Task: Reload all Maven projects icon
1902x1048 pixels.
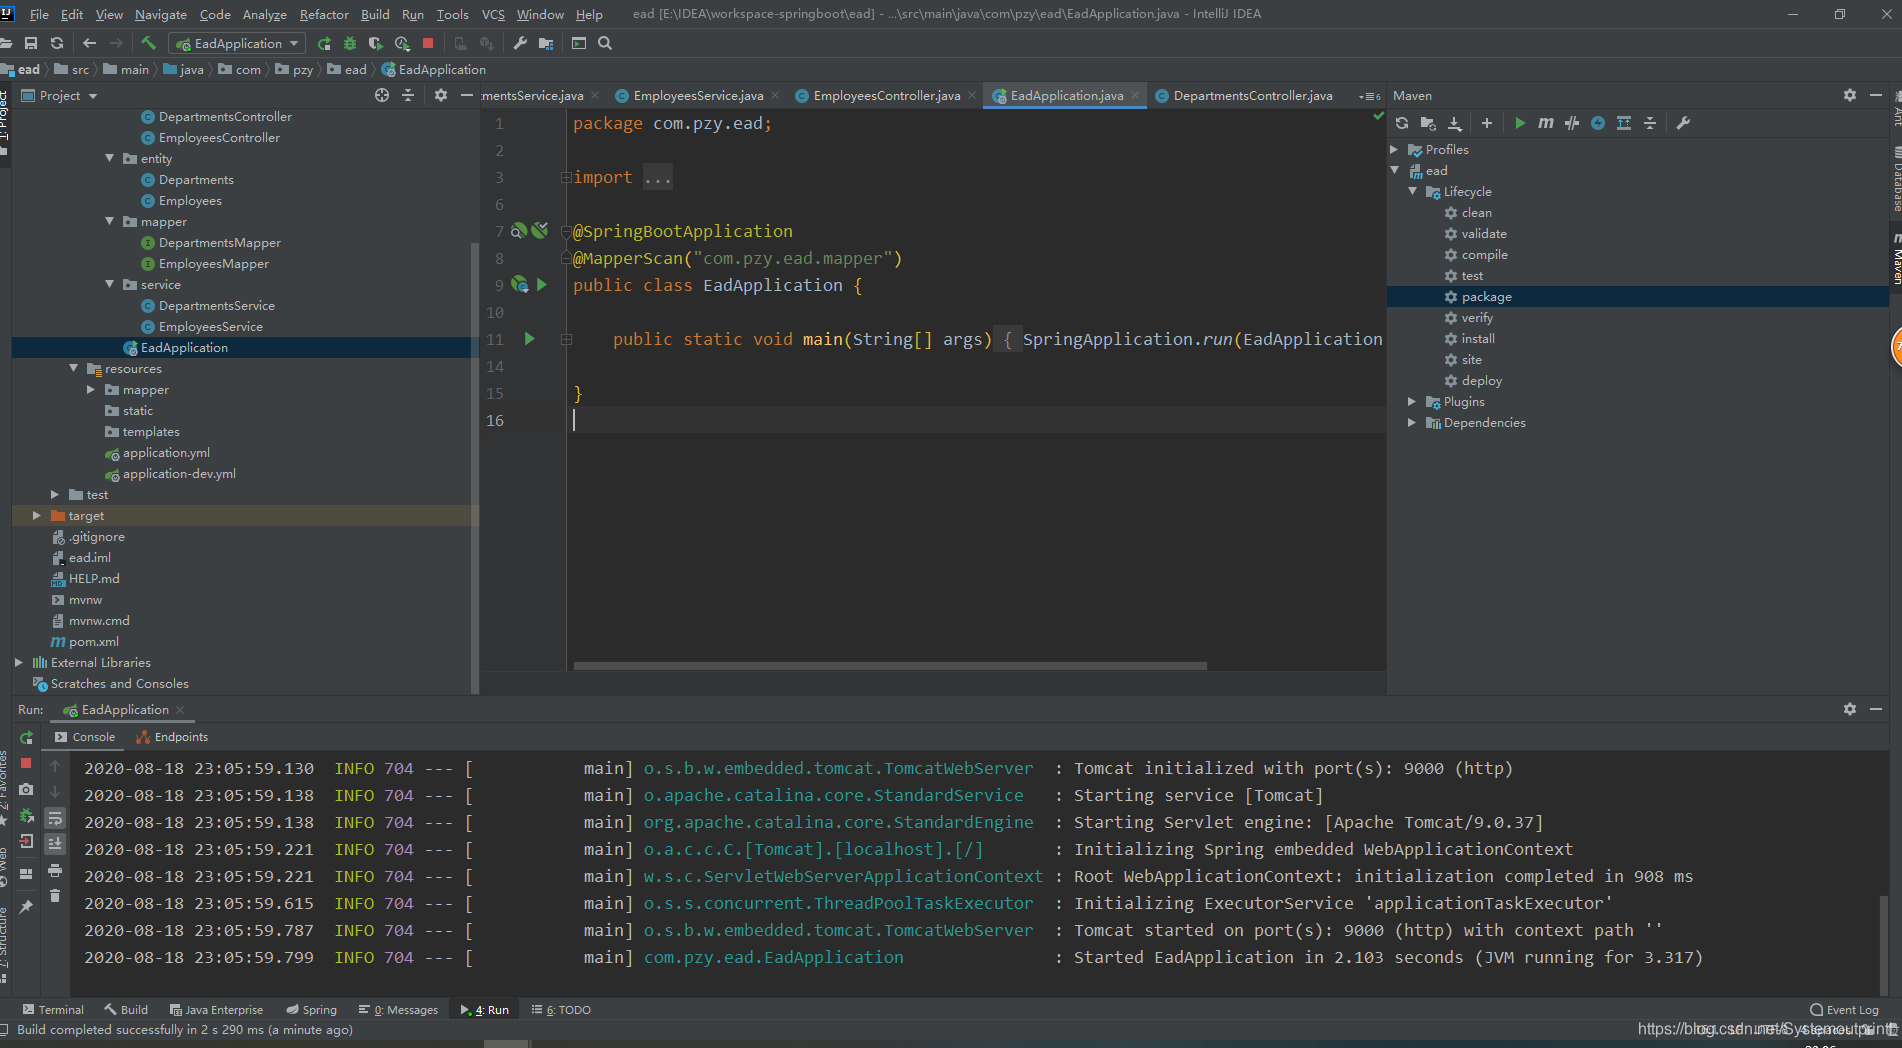Action: pyautogui.click(x=1402, y=123)
